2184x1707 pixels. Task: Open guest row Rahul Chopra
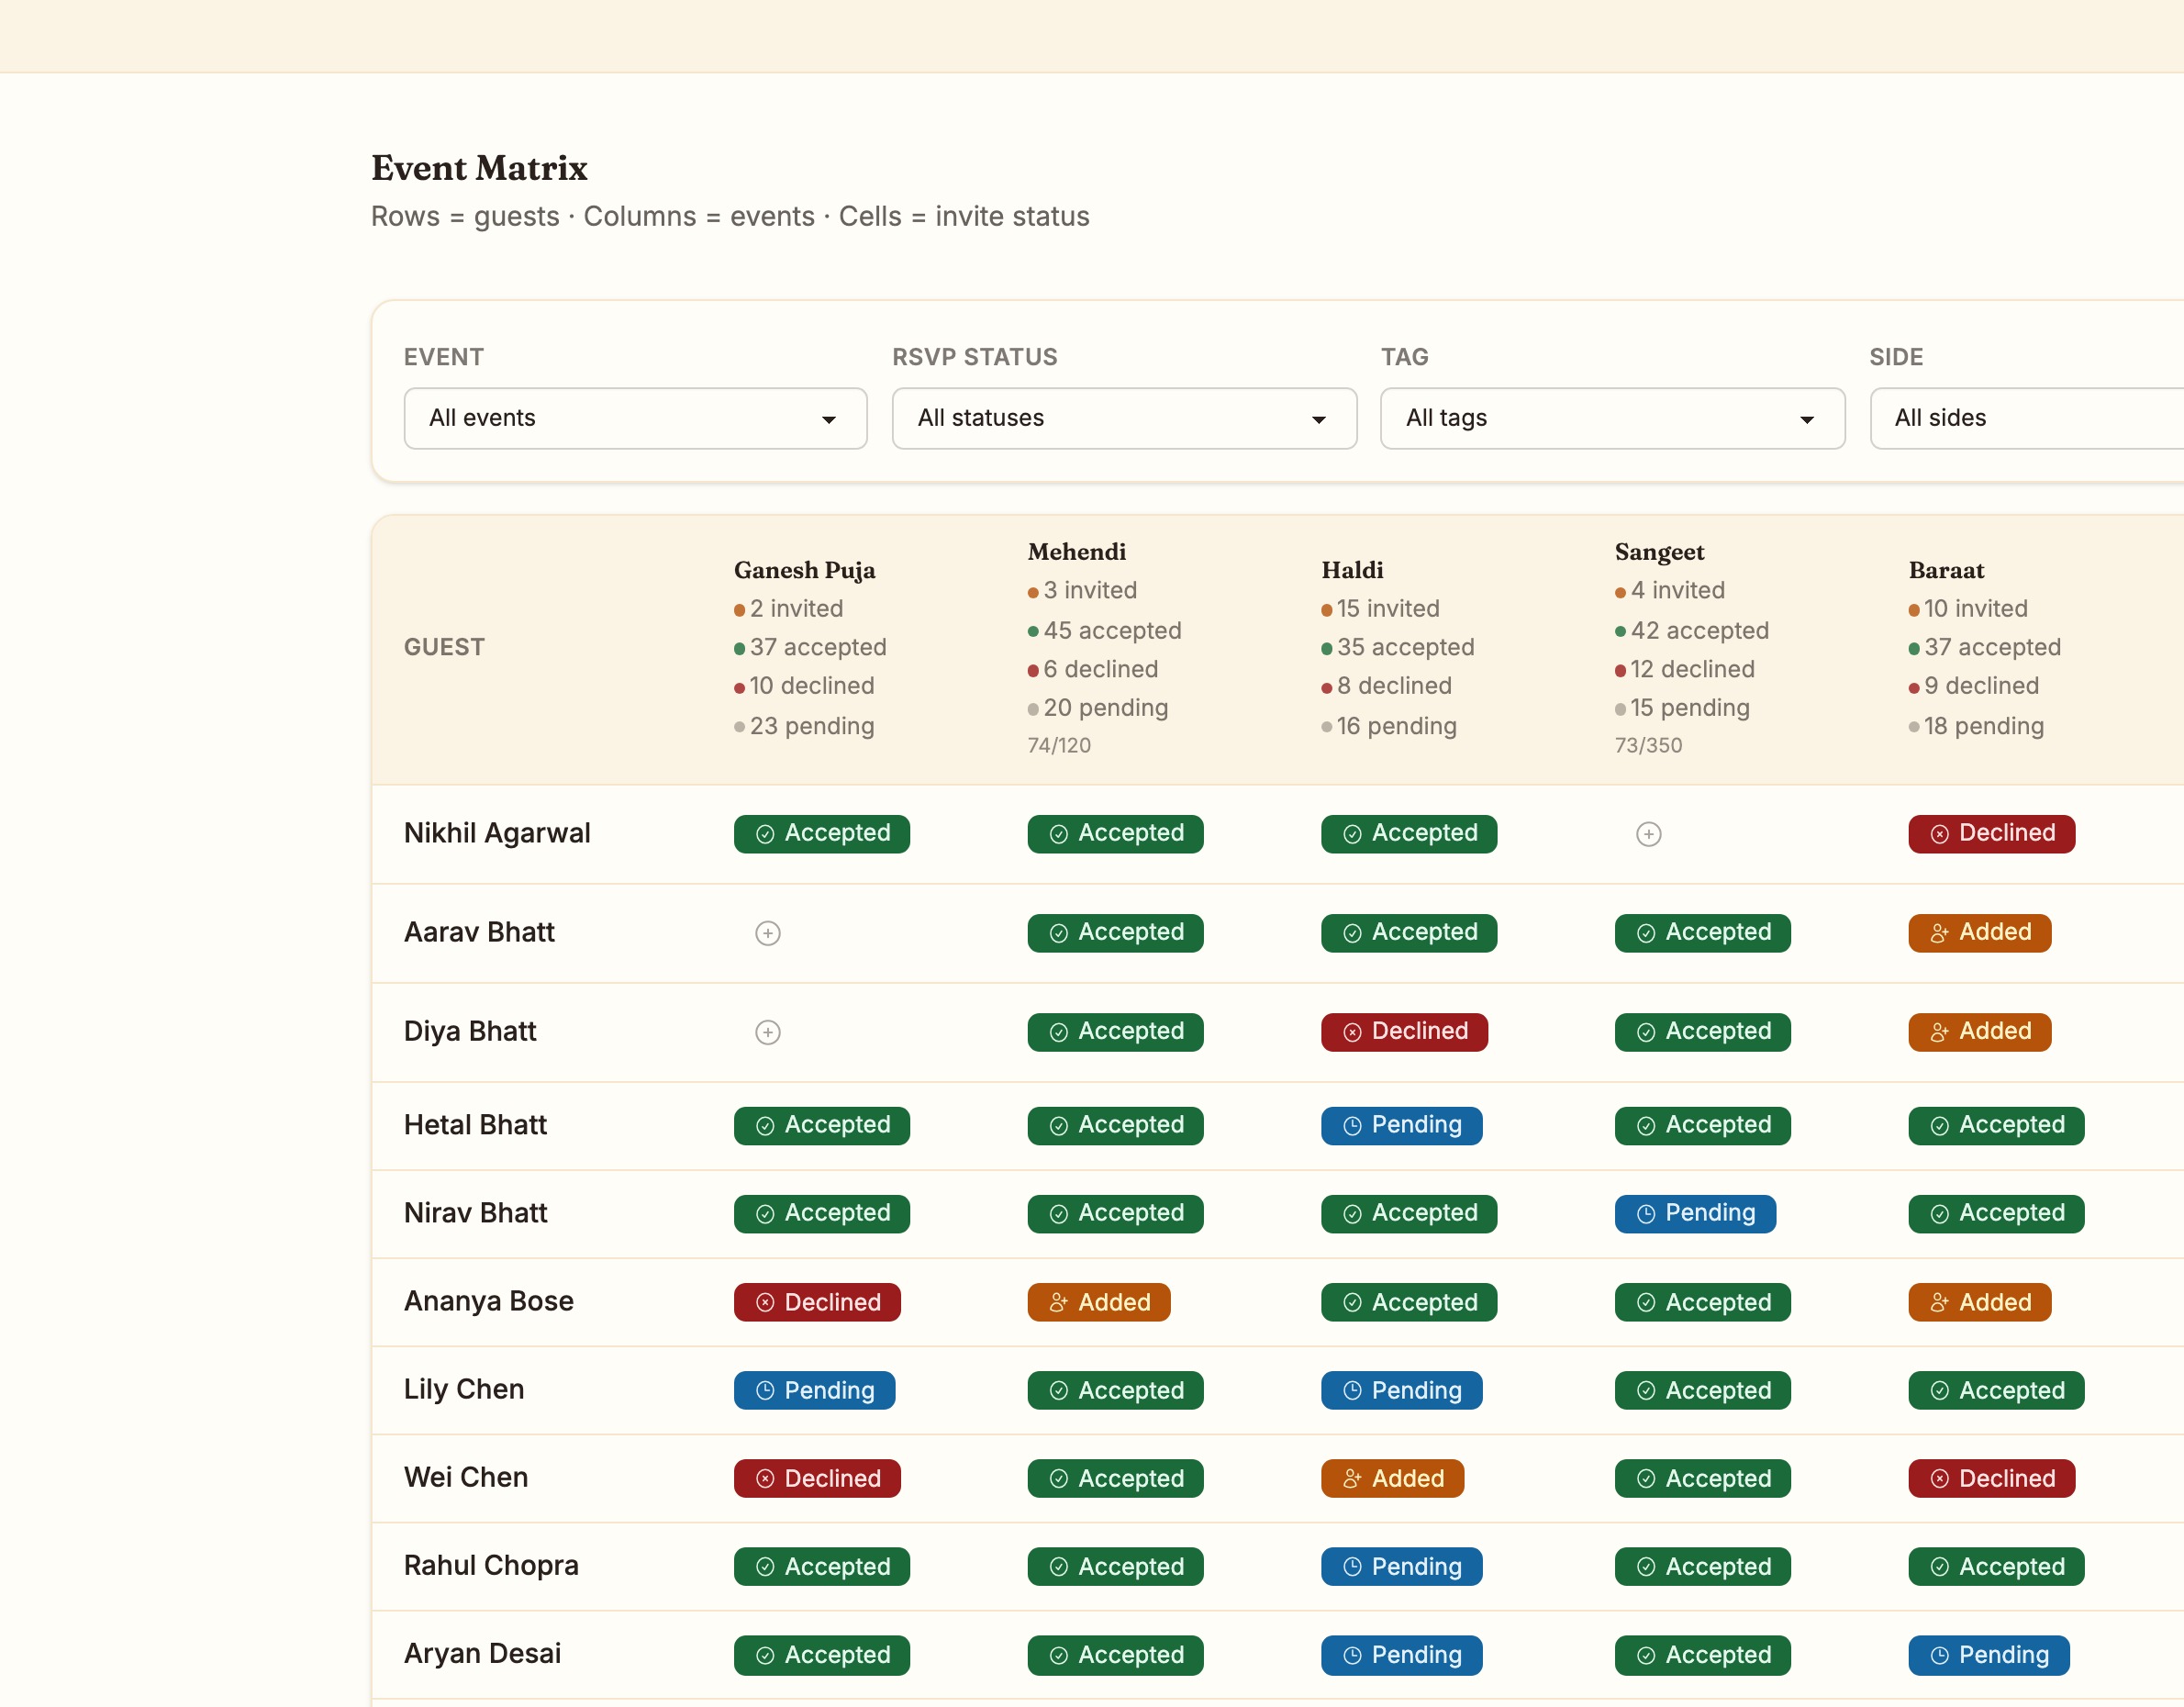coord(491,1565)
